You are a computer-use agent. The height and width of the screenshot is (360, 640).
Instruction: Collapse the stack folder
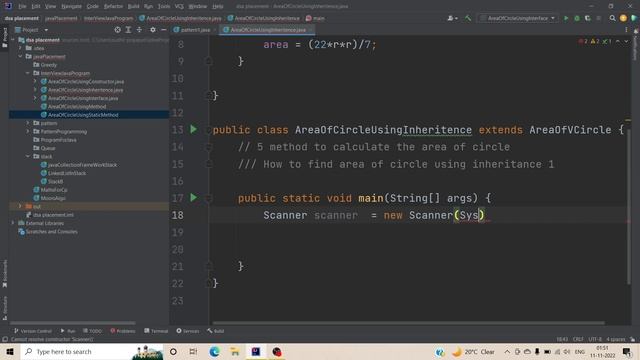coord(28,156)
